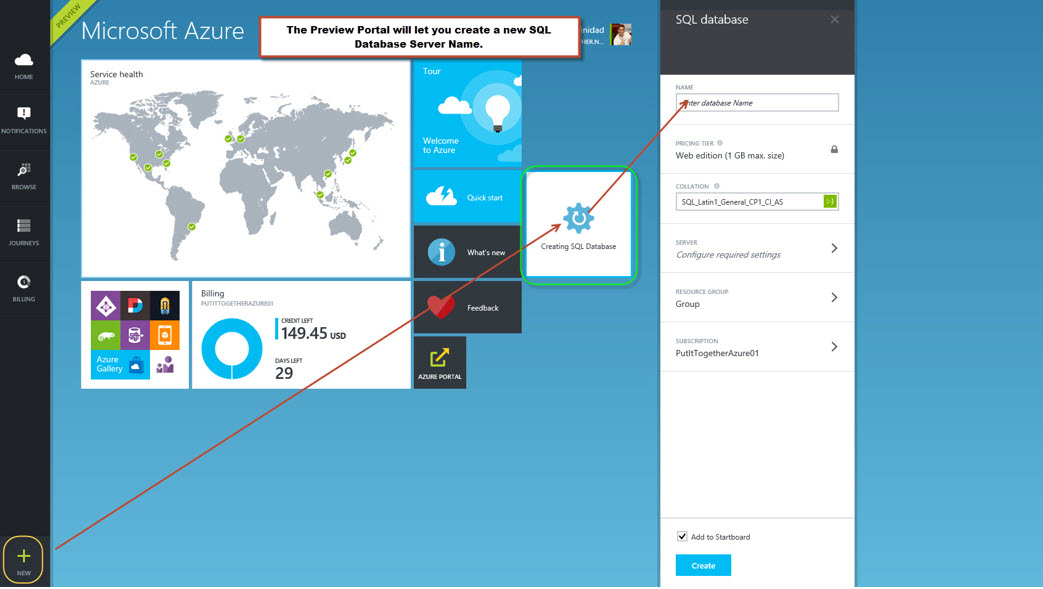The width and height of the screenshot is (1043, 589).
Task: Click the database Name input field
Action: coord(757,102)
